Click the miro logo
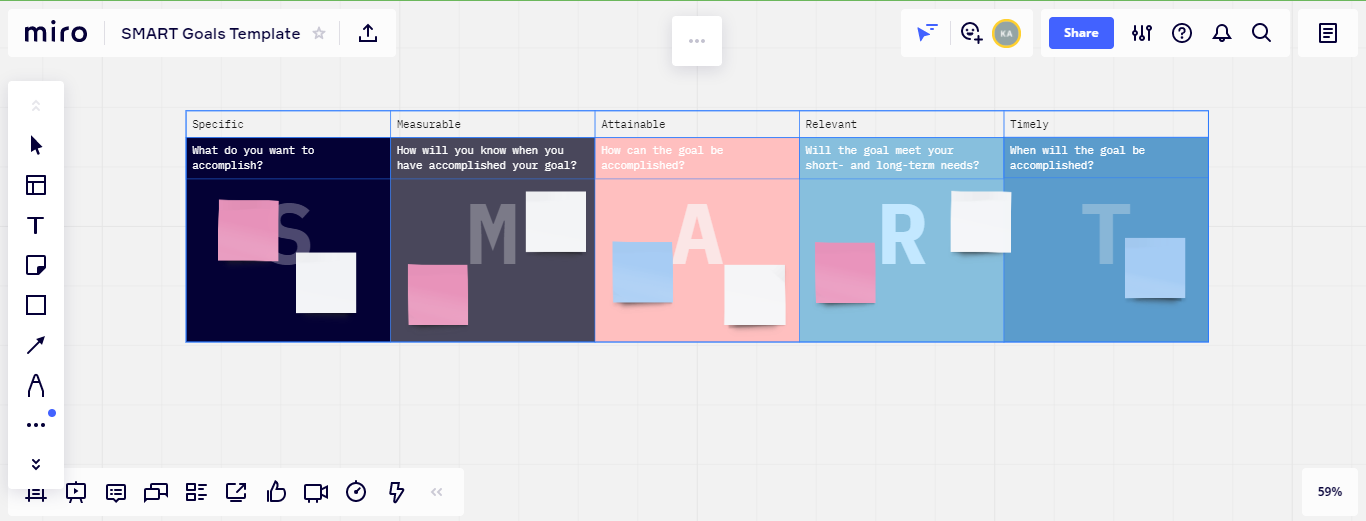 point(56,33)
